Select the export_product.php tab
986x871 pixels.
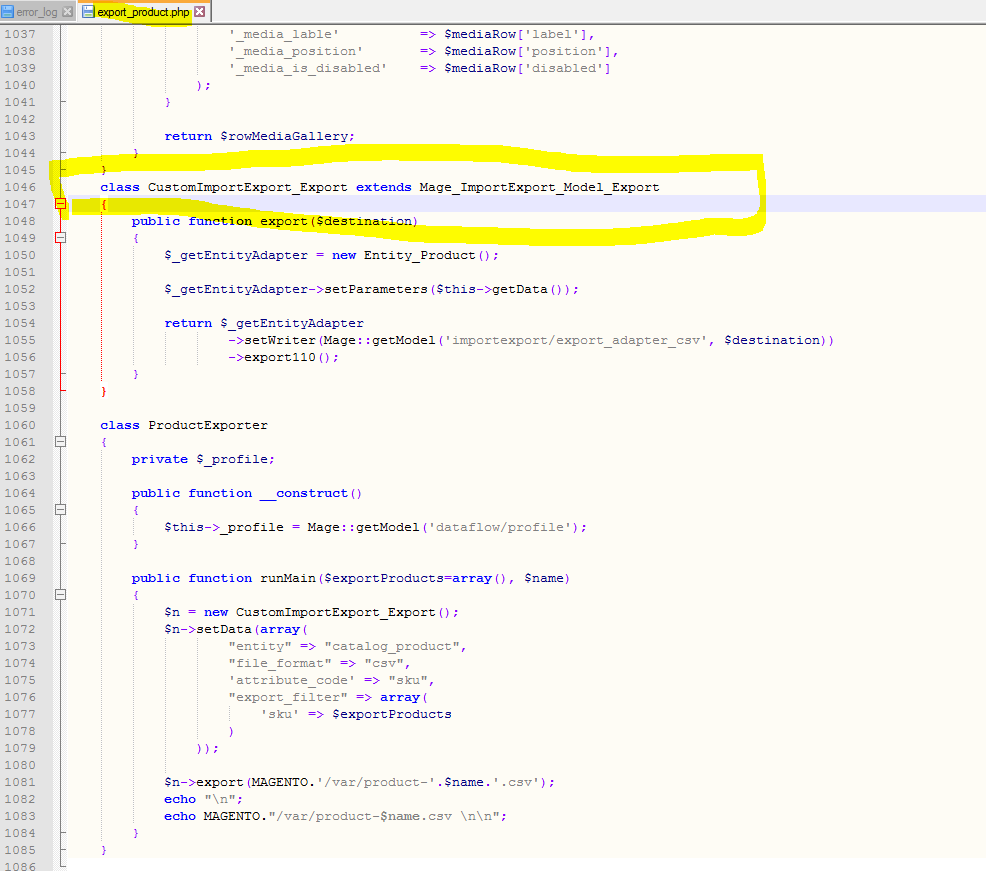(x=142, y=12)
